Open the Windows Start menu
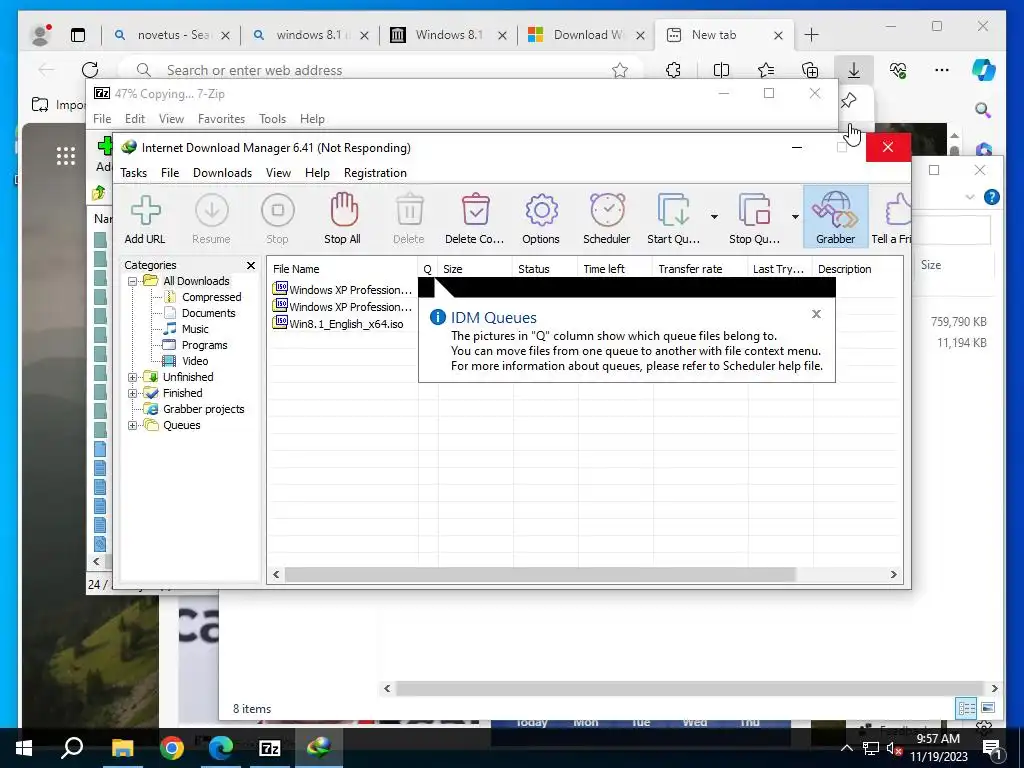 click(24, 748)
